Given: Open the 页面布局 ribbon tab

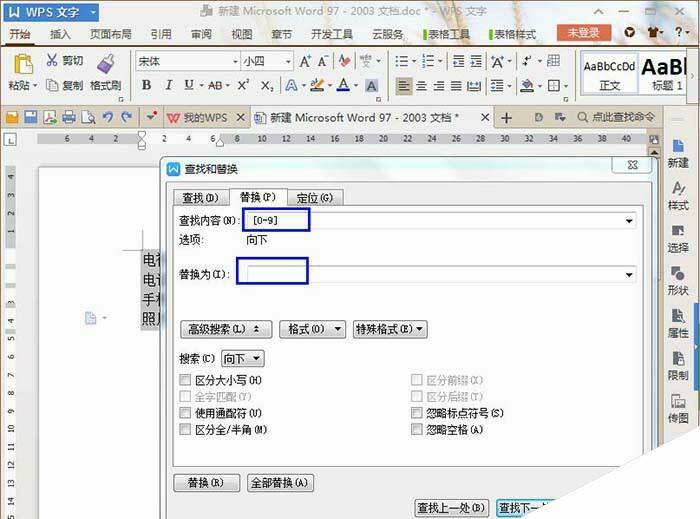Looking at the screenshot, I should [111, 34].
